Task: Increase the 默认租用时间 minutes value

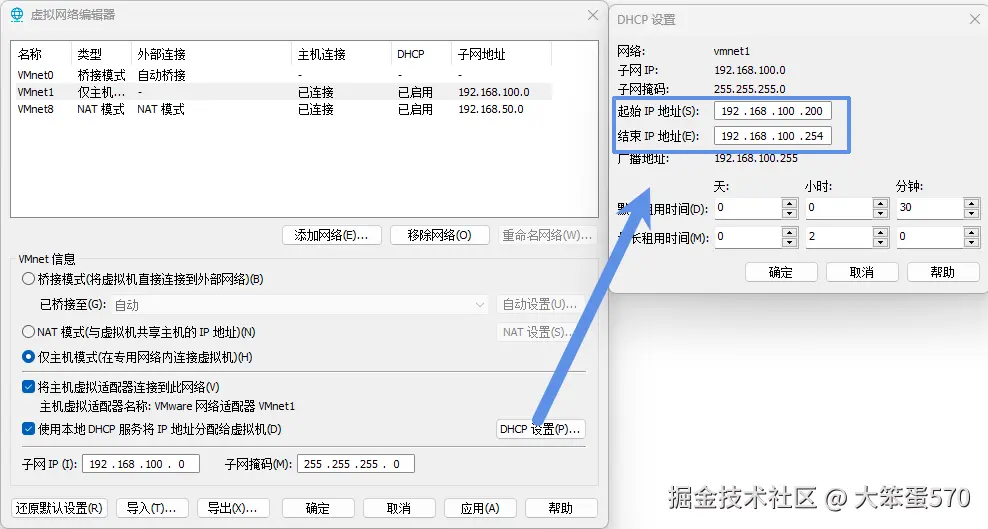Action: click(x=971, y=203)
